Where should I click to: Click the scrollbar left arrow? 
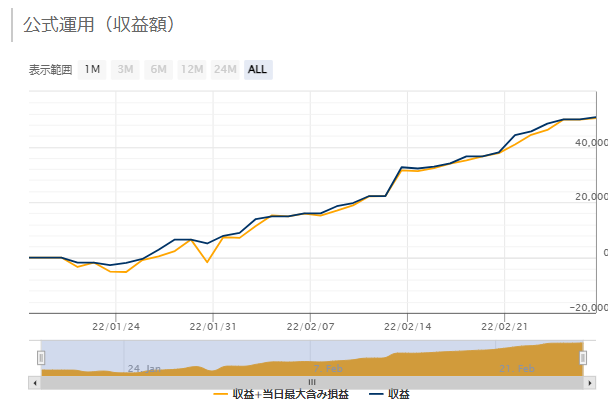[x=35, y=383]
